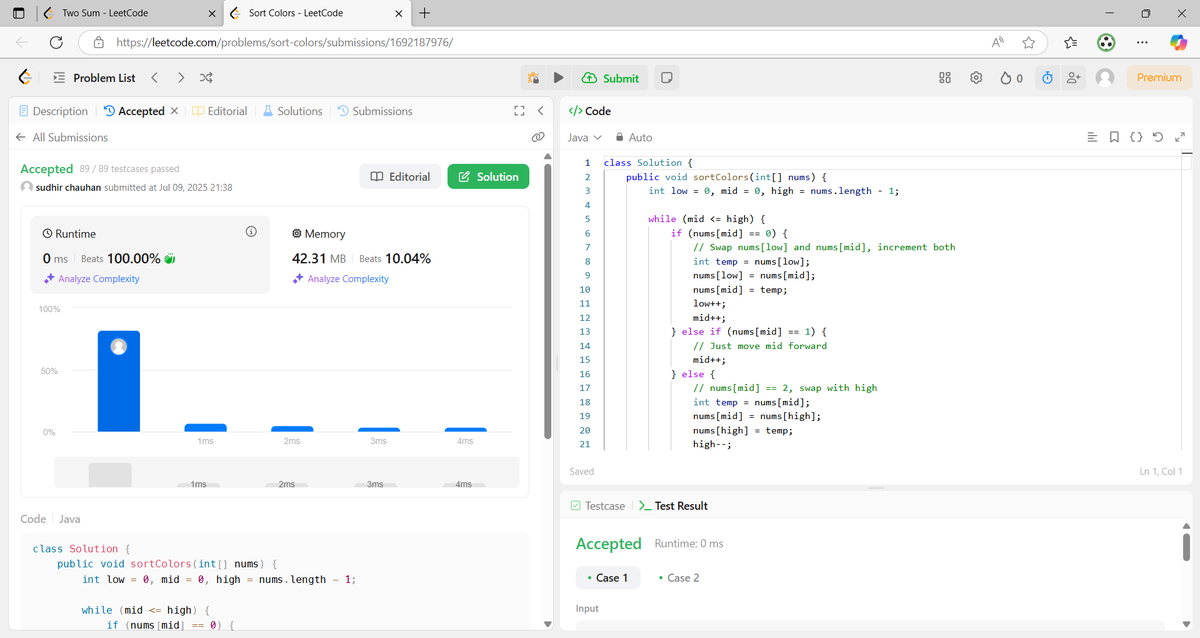Maximize the left panel with fullscreen icon
The image size is (1200, 638).
click(x=519, y=111)
